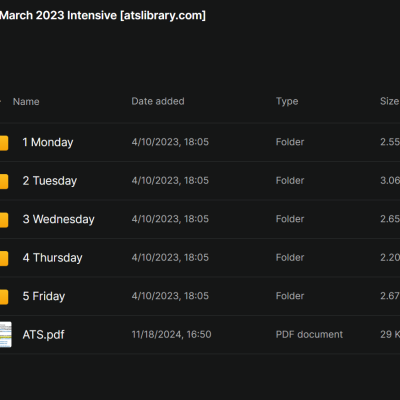The width and height of the screenshot is (400, 400).
Task: Click the 2.20 size value for 4 Thursday
Action: pos(390,257)
